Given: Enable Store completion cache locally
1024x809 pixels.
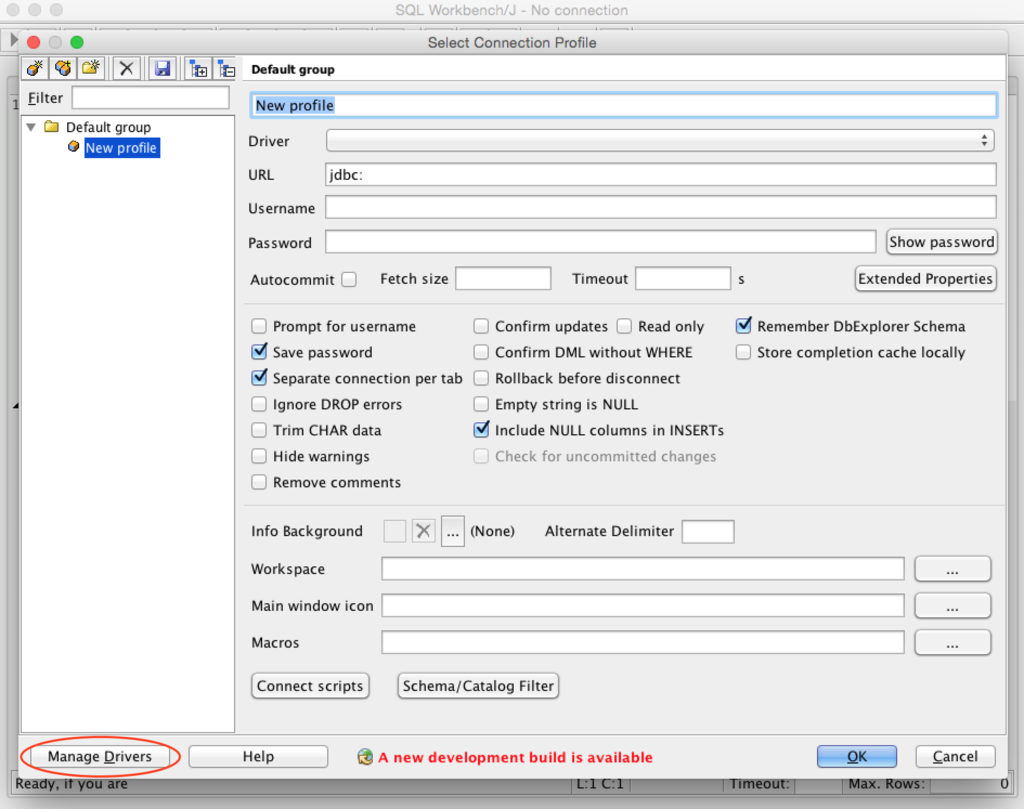Looking at the screenshot, I should point(743,352).
